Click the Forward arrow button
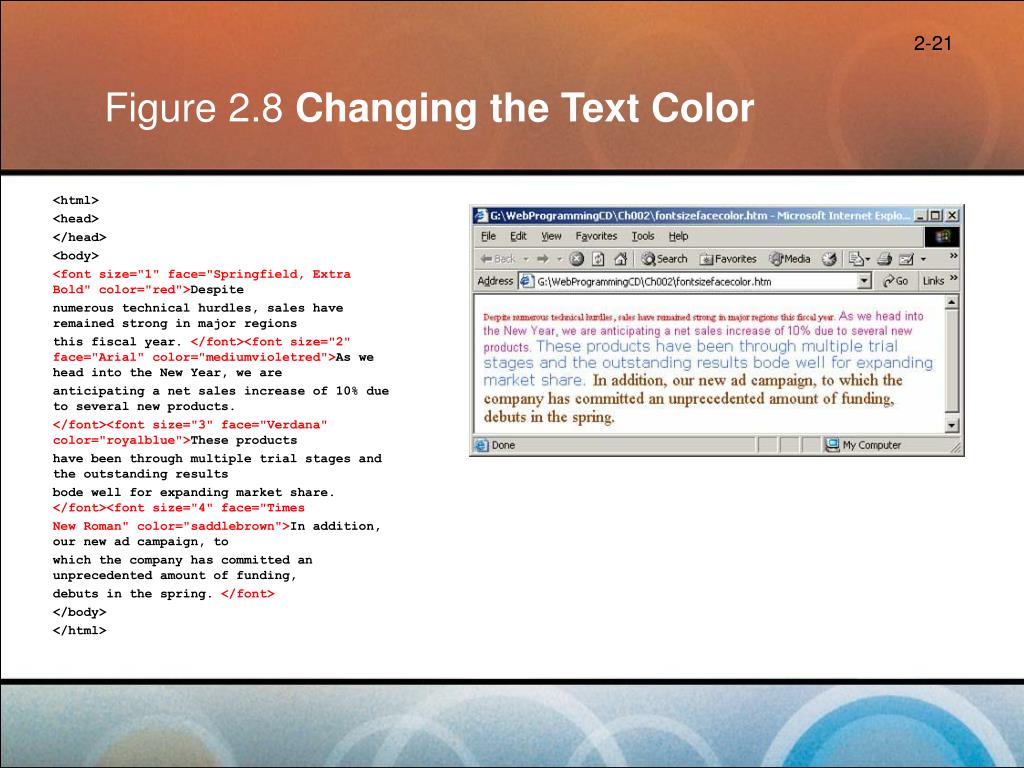The width and height of the screenshot is (1024, 768). click(543, 259)
